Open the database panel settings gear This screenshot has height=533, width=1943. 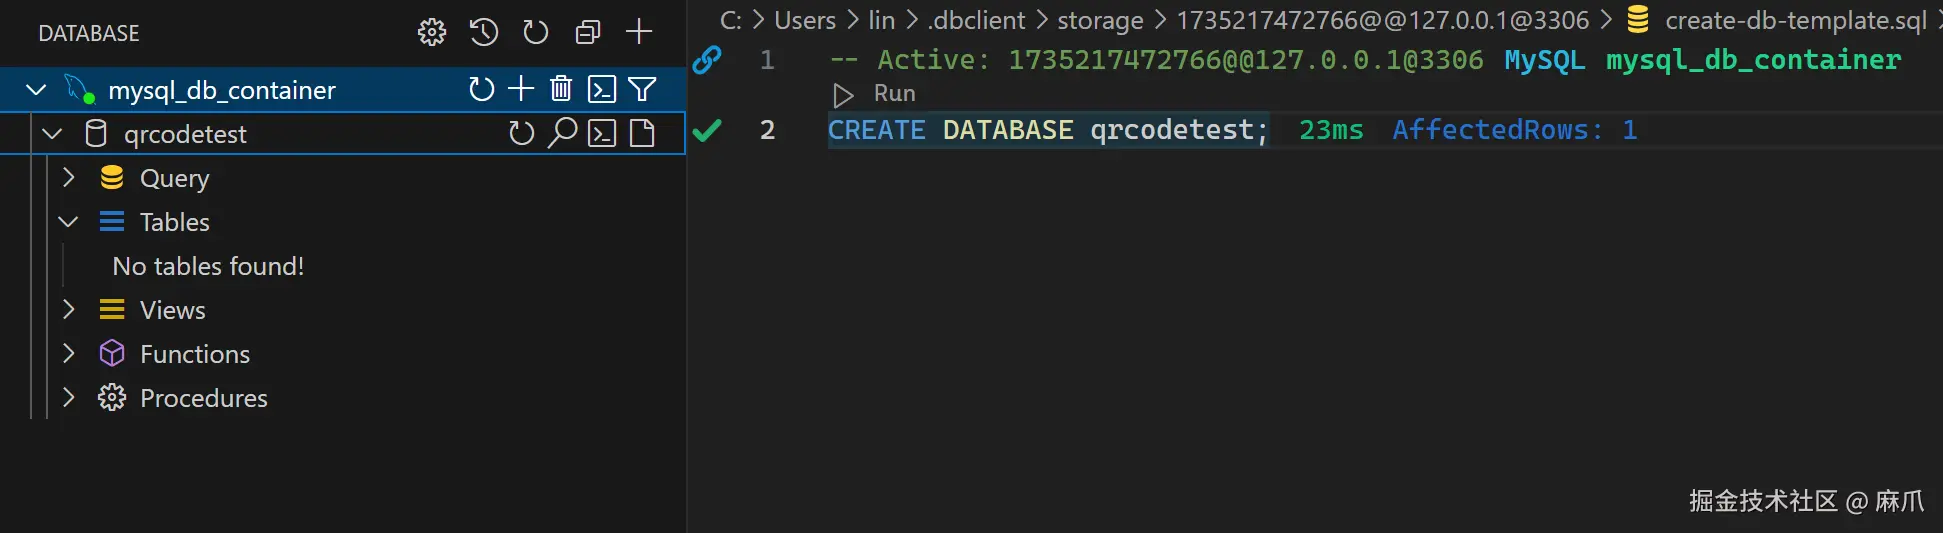click(432, 33)
